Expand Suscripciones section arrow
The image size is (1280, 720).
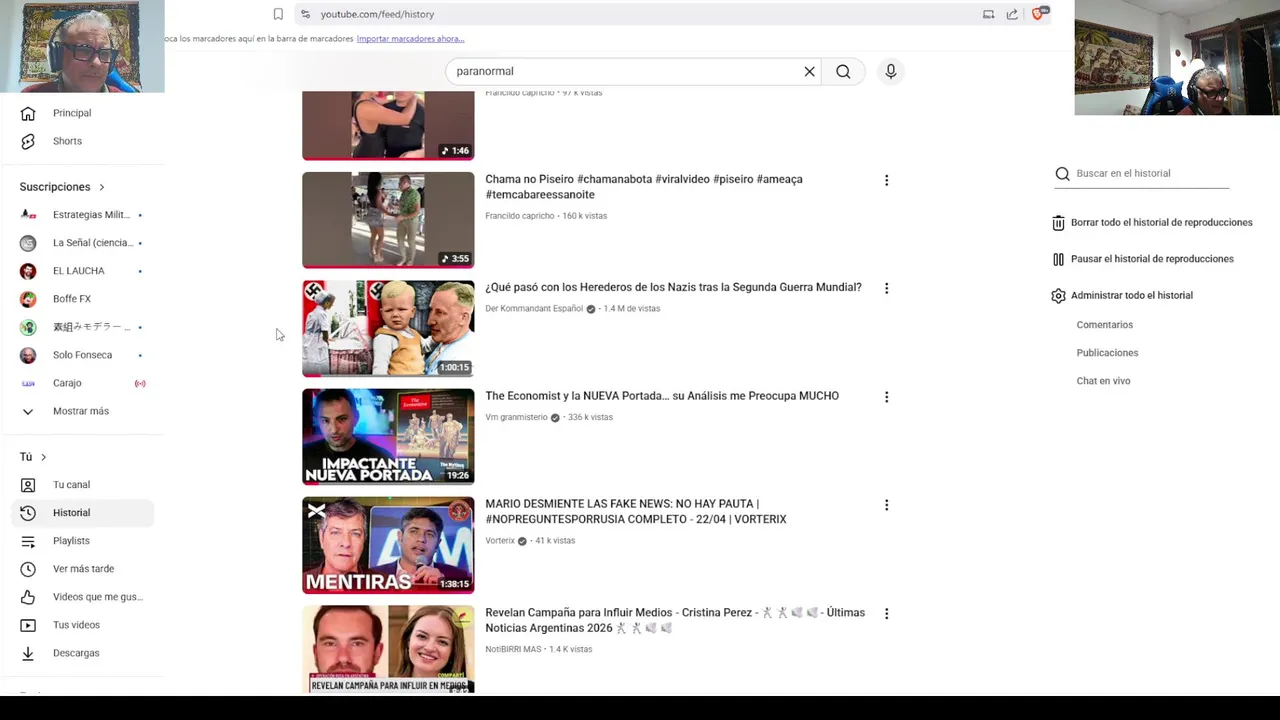[101, 187]
